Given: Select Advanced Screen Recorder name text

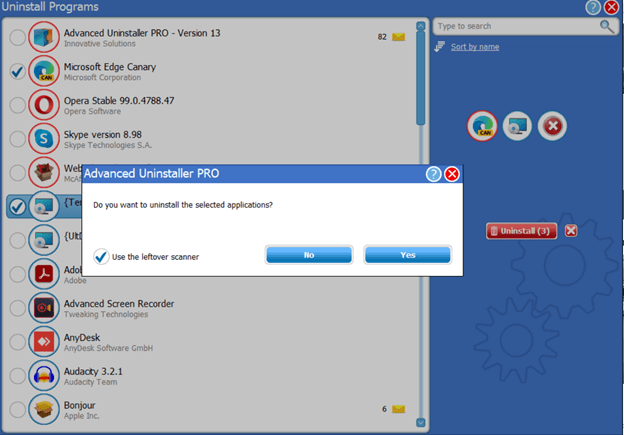Looking at the screenshot, I should coord(119,304).
